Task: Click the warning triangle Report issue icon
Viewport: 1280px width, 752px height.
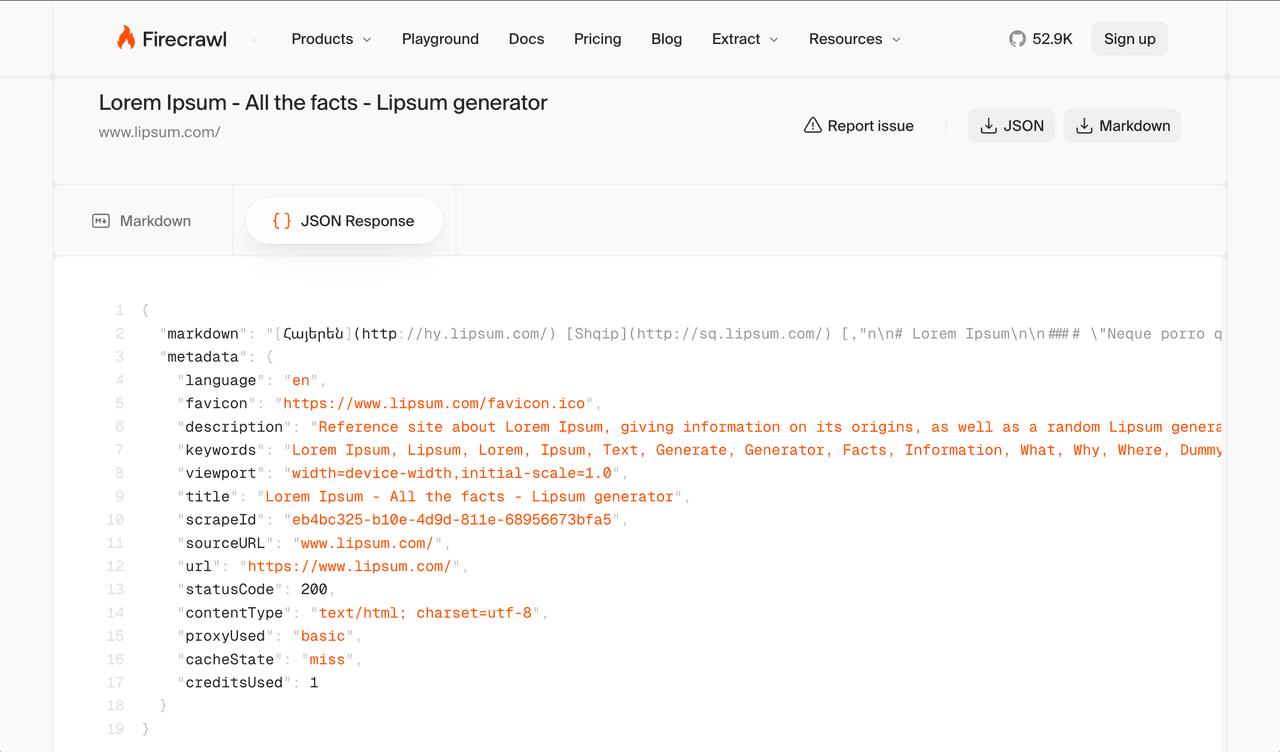Action: click(x=813, y=126)
